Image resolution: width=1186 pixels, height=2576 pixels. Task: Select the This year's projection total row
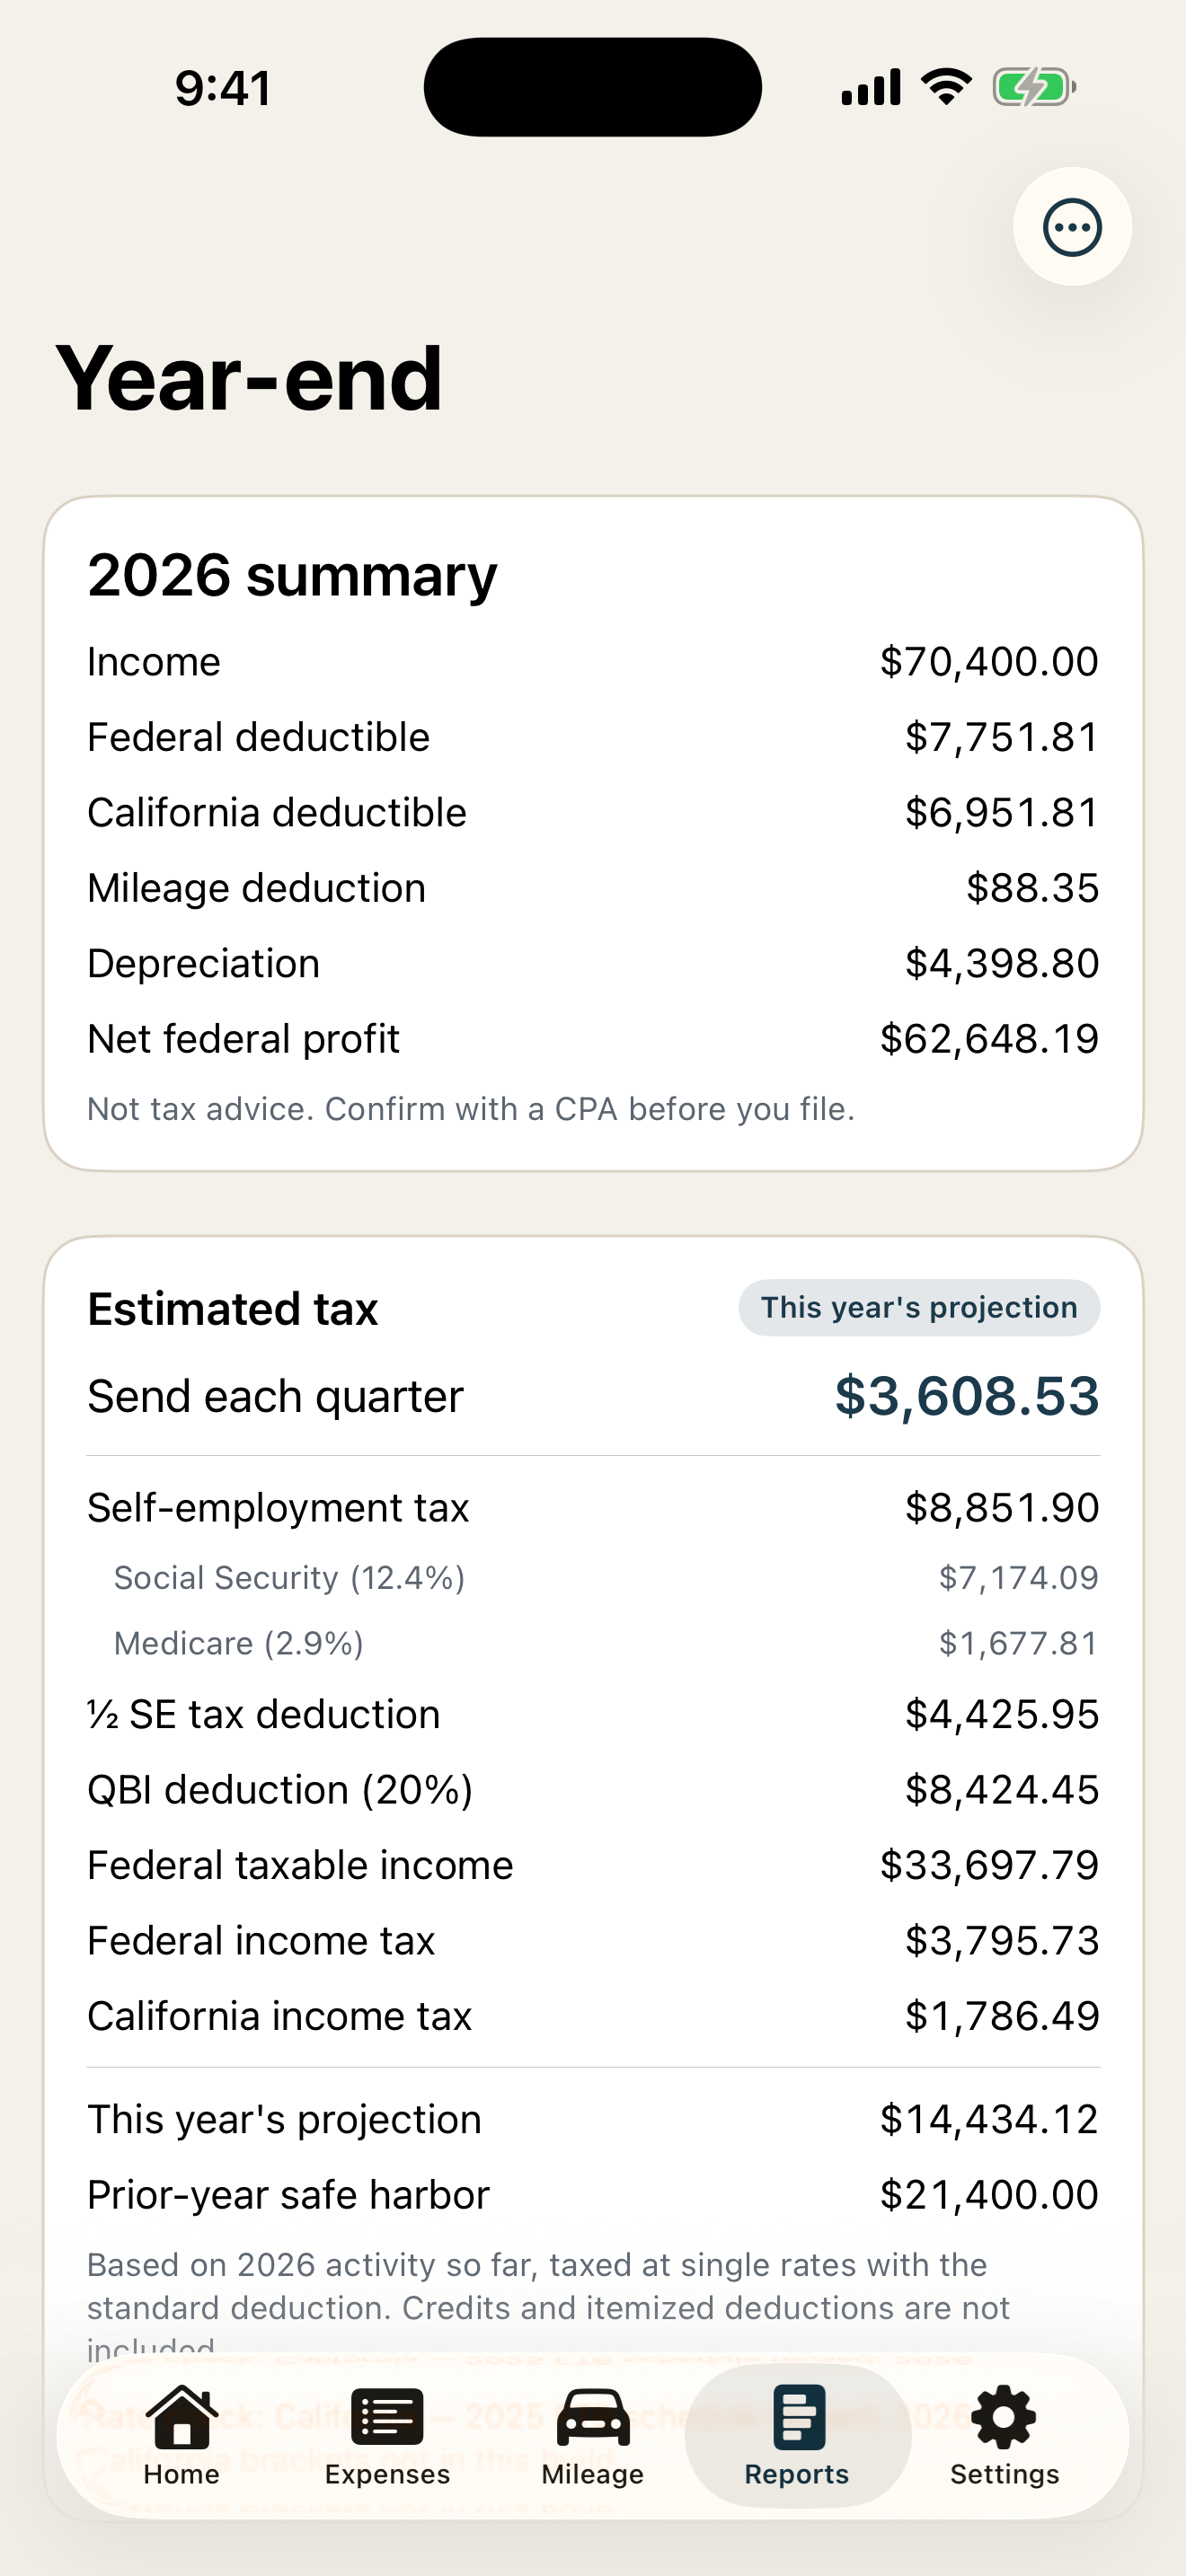(593, 2119)
